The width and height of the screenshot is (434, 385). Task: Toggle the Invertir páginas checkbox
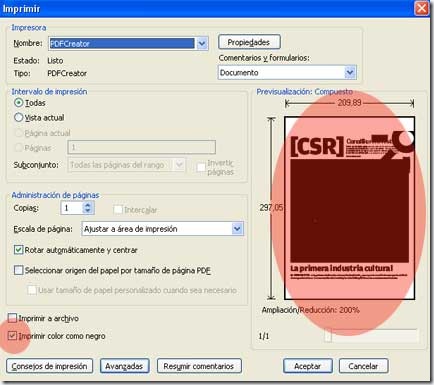[201, 167]
